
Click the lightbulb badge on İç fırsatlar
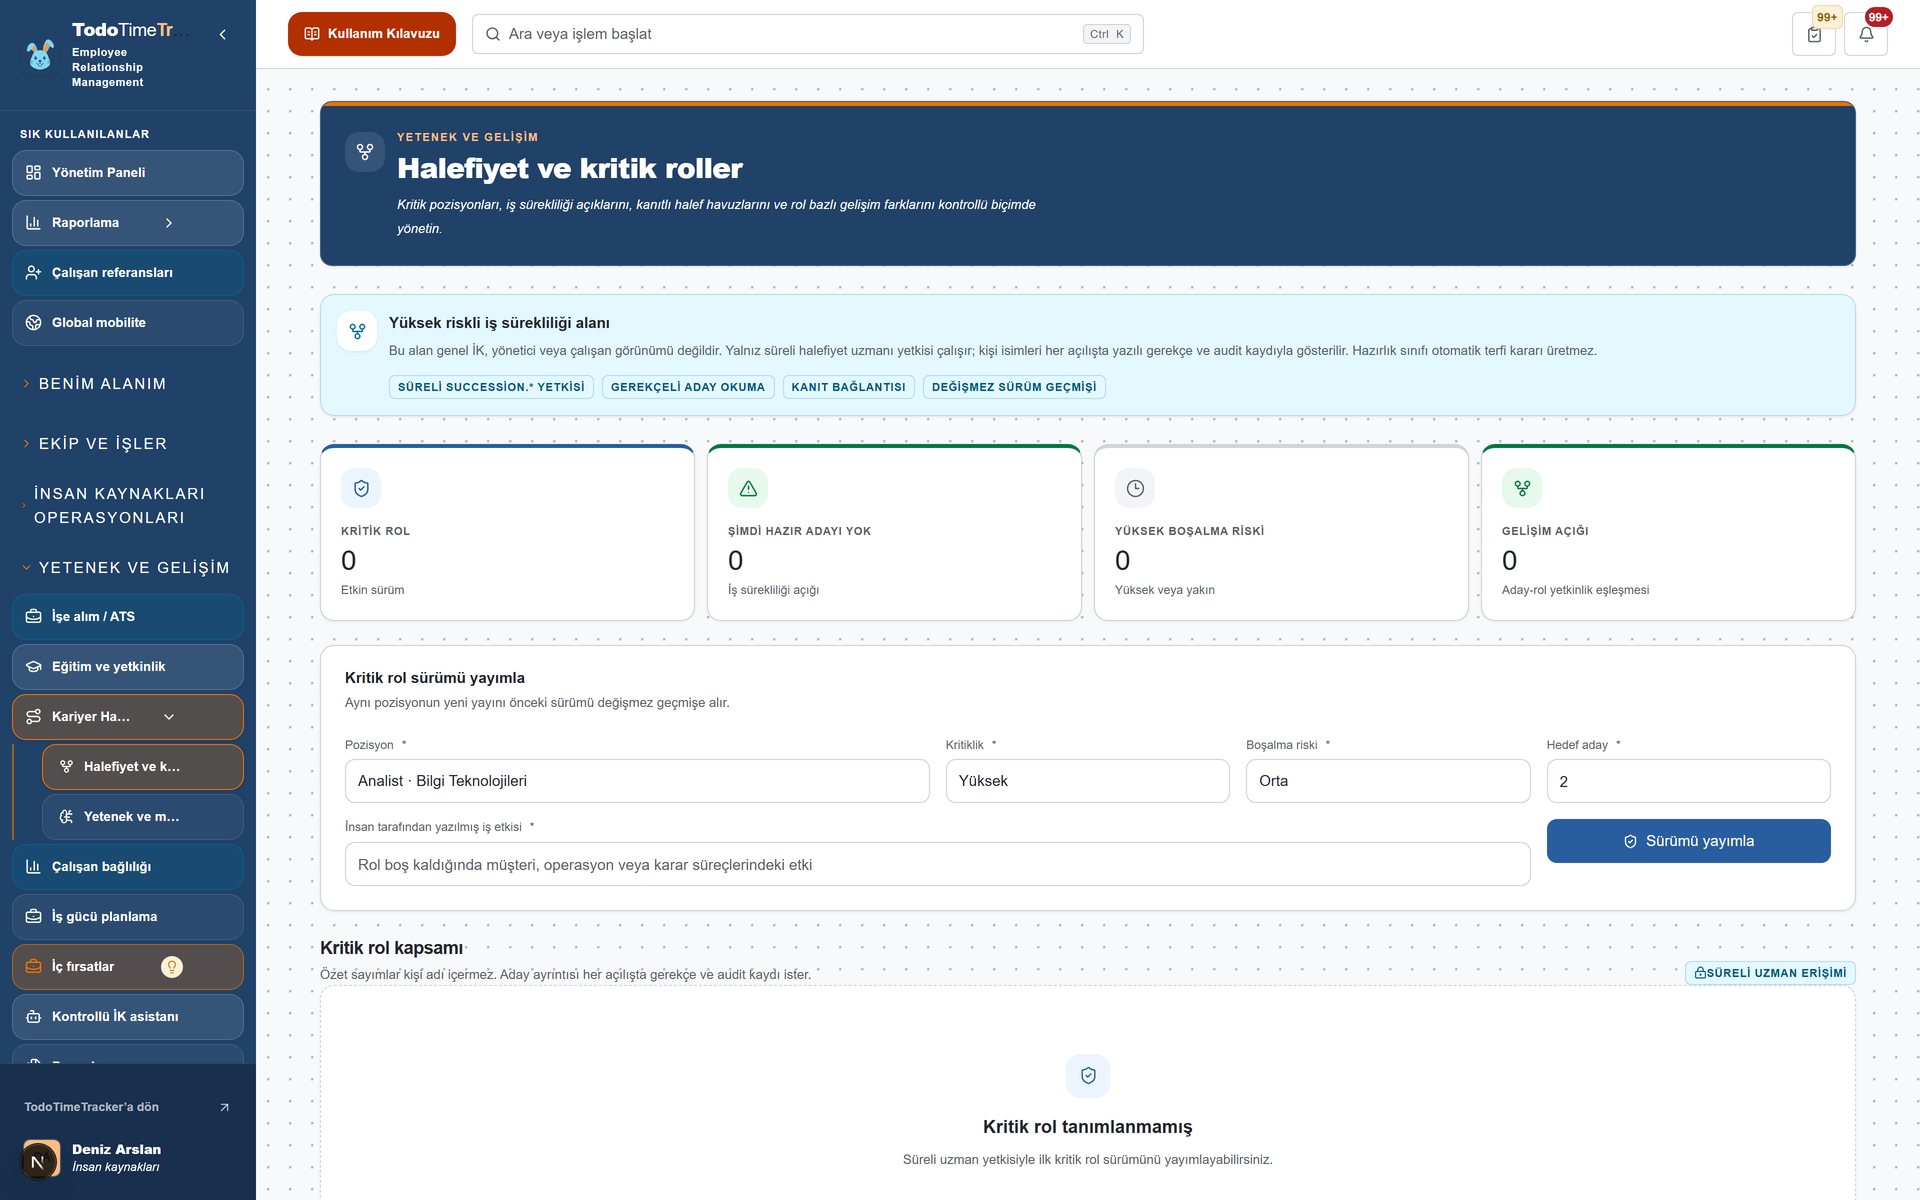click(172, 967)
